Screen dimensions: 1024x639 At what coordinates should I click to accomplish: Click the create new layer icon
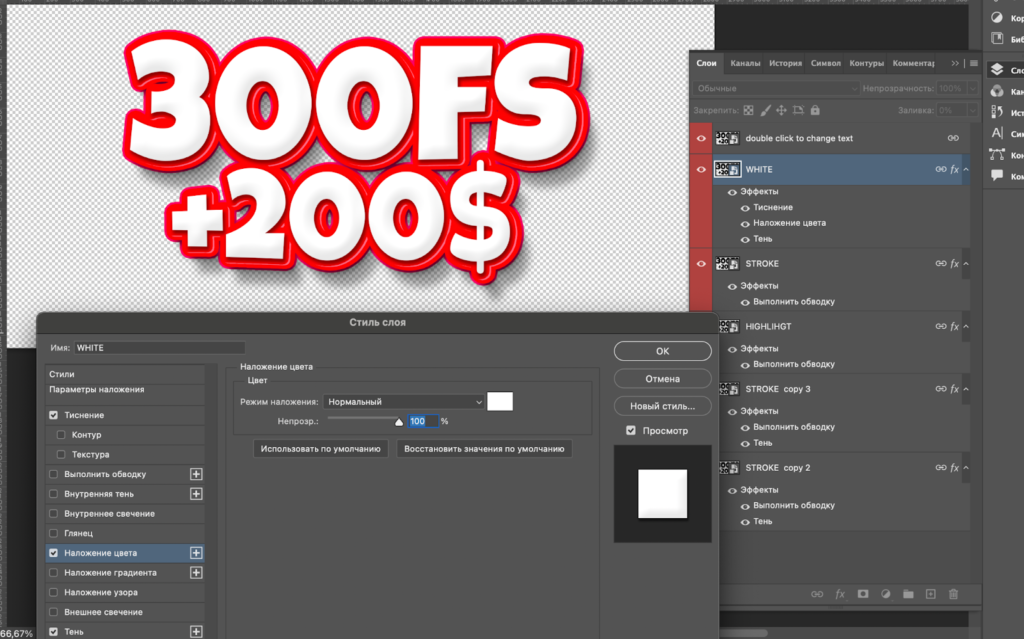pyautogui.click(x=930, y=594)
